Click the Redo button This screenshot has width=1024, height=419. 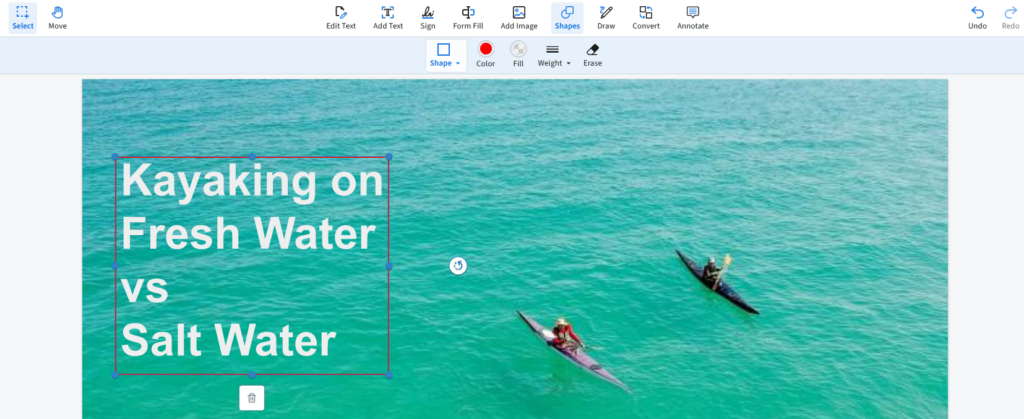1010,17
